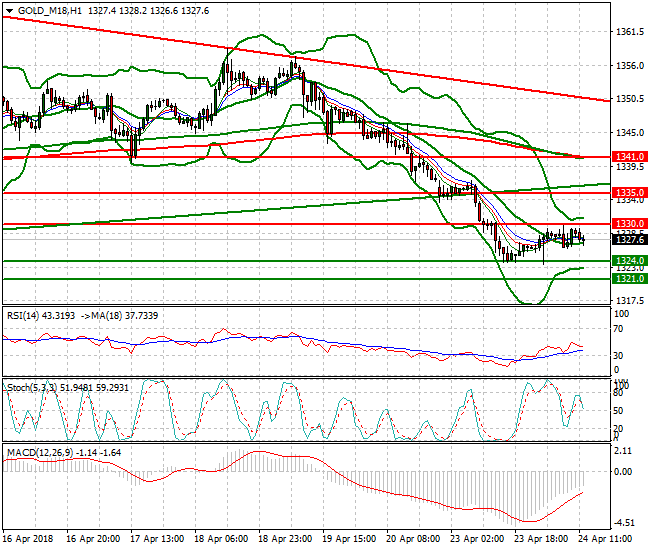Viewport: 650px width, 550px height.
Task: Click the 1361.5 price scale value
Action: [x=630, y=32]
